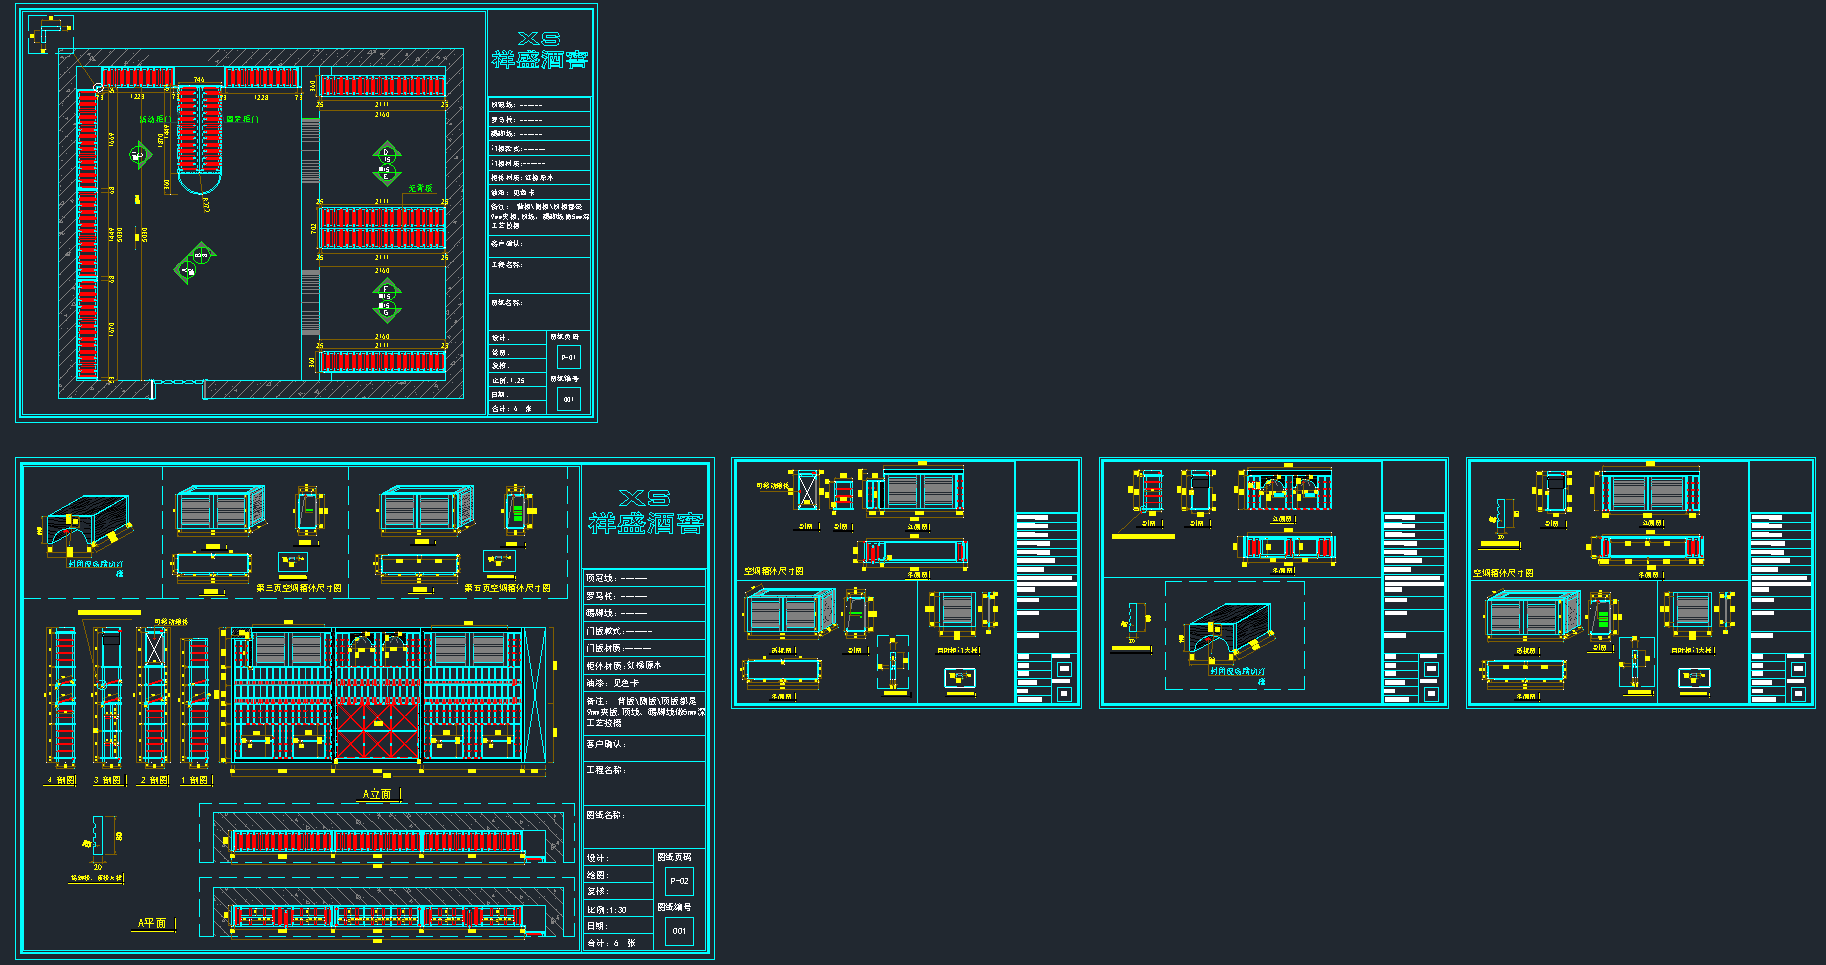Click the P-01 page number box
This screenshot has width=1826, height=965.
[x=568, y=357]
